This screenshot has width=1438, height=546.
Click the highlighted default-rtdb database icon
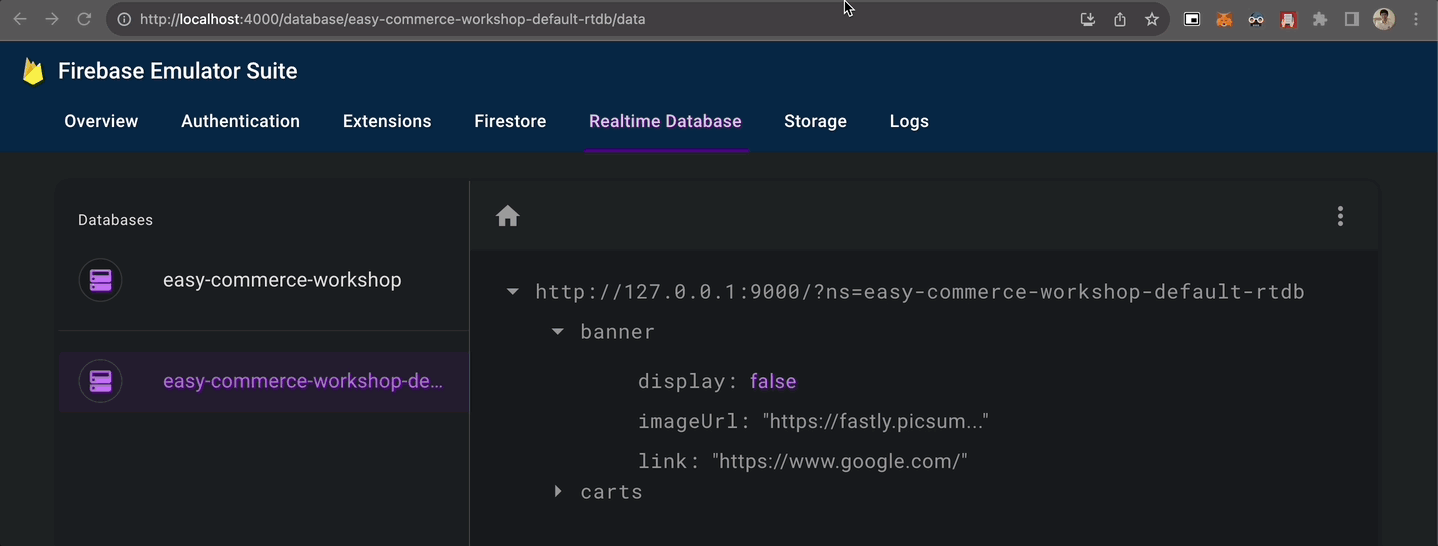[x=100, y=381]
